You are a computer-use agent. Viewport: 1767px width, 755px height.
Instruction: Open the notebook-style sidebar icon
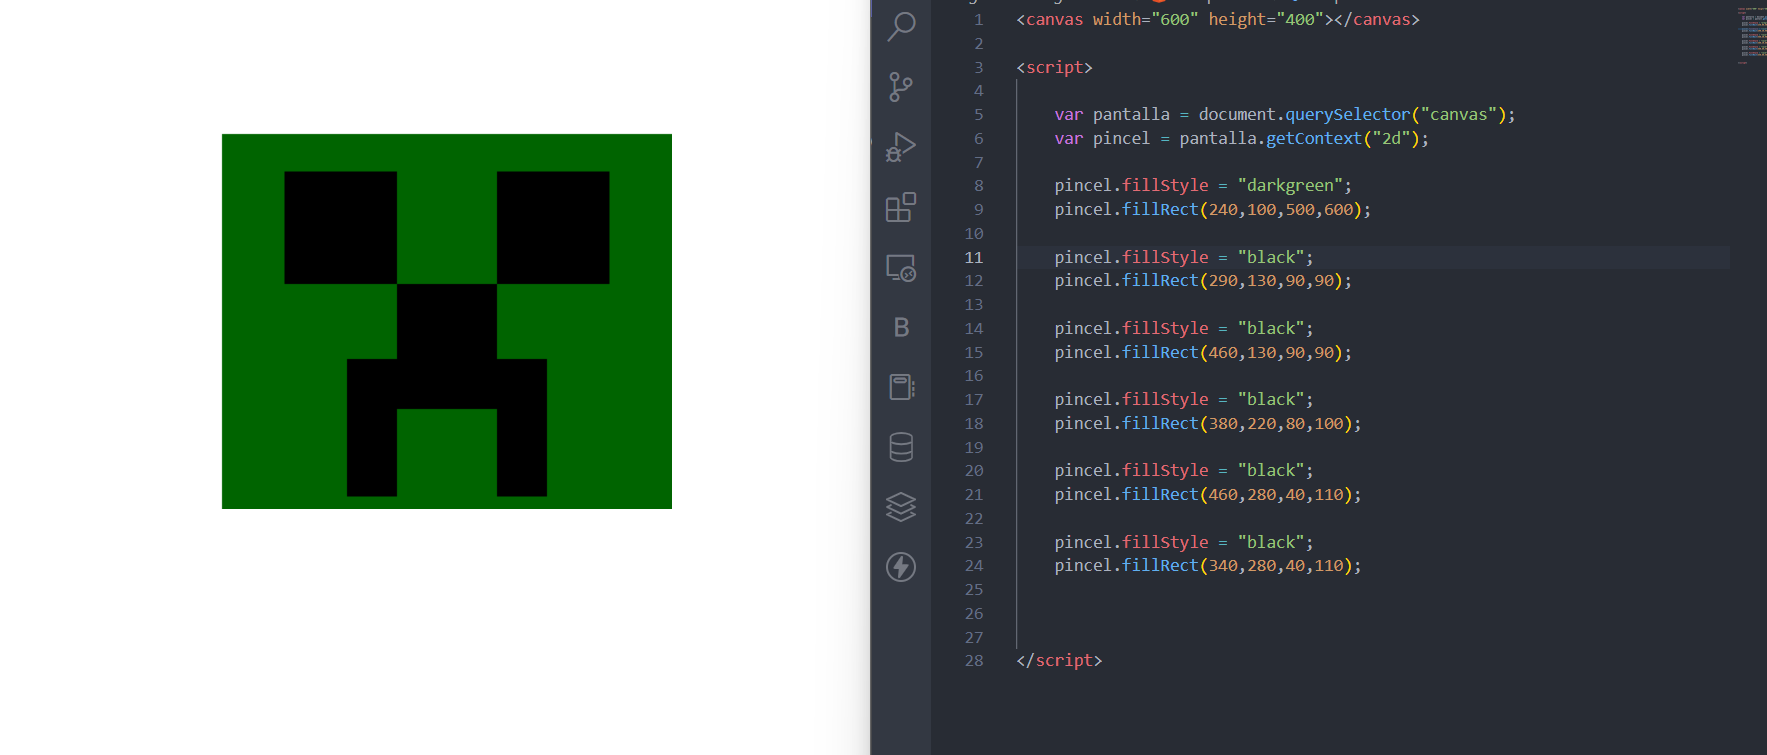[x=901, y=387]
